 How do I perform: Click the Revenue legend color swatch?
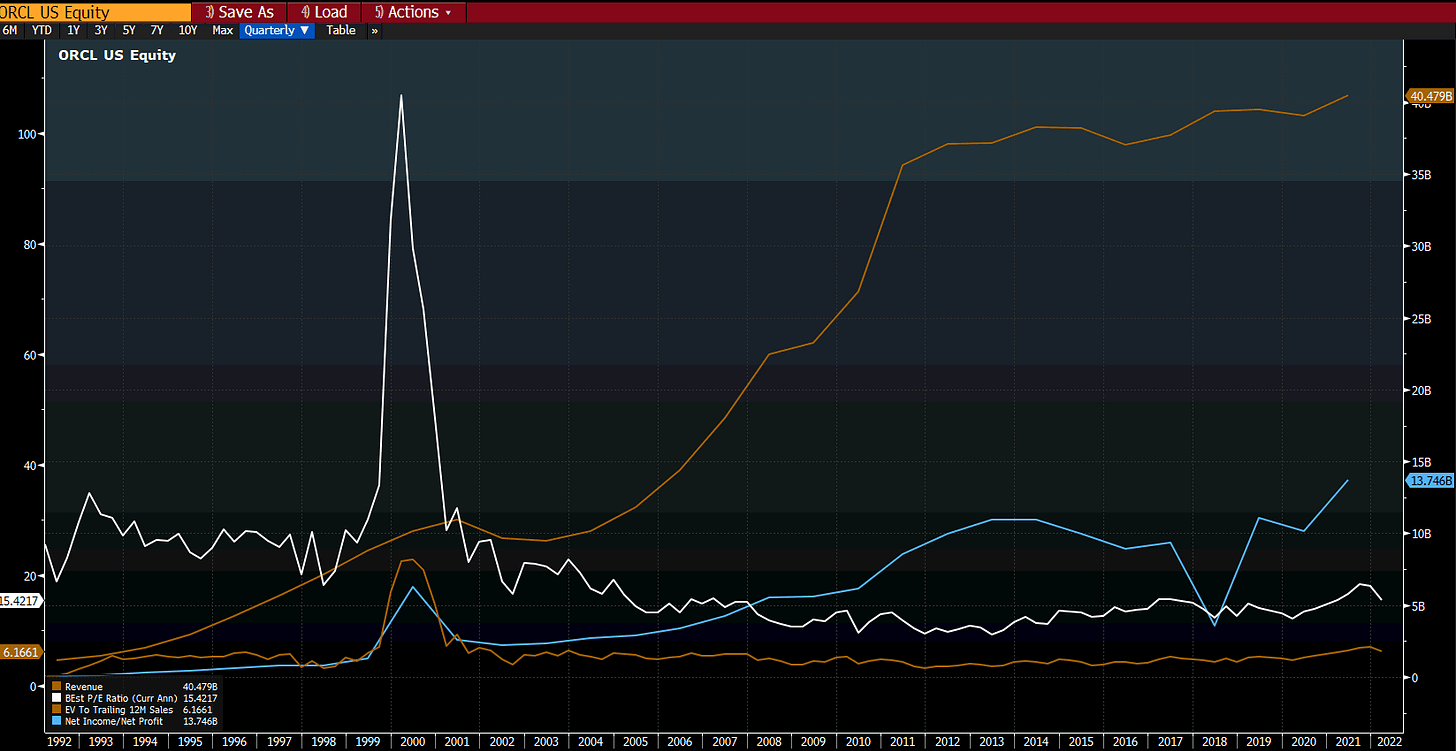point(55,687)
